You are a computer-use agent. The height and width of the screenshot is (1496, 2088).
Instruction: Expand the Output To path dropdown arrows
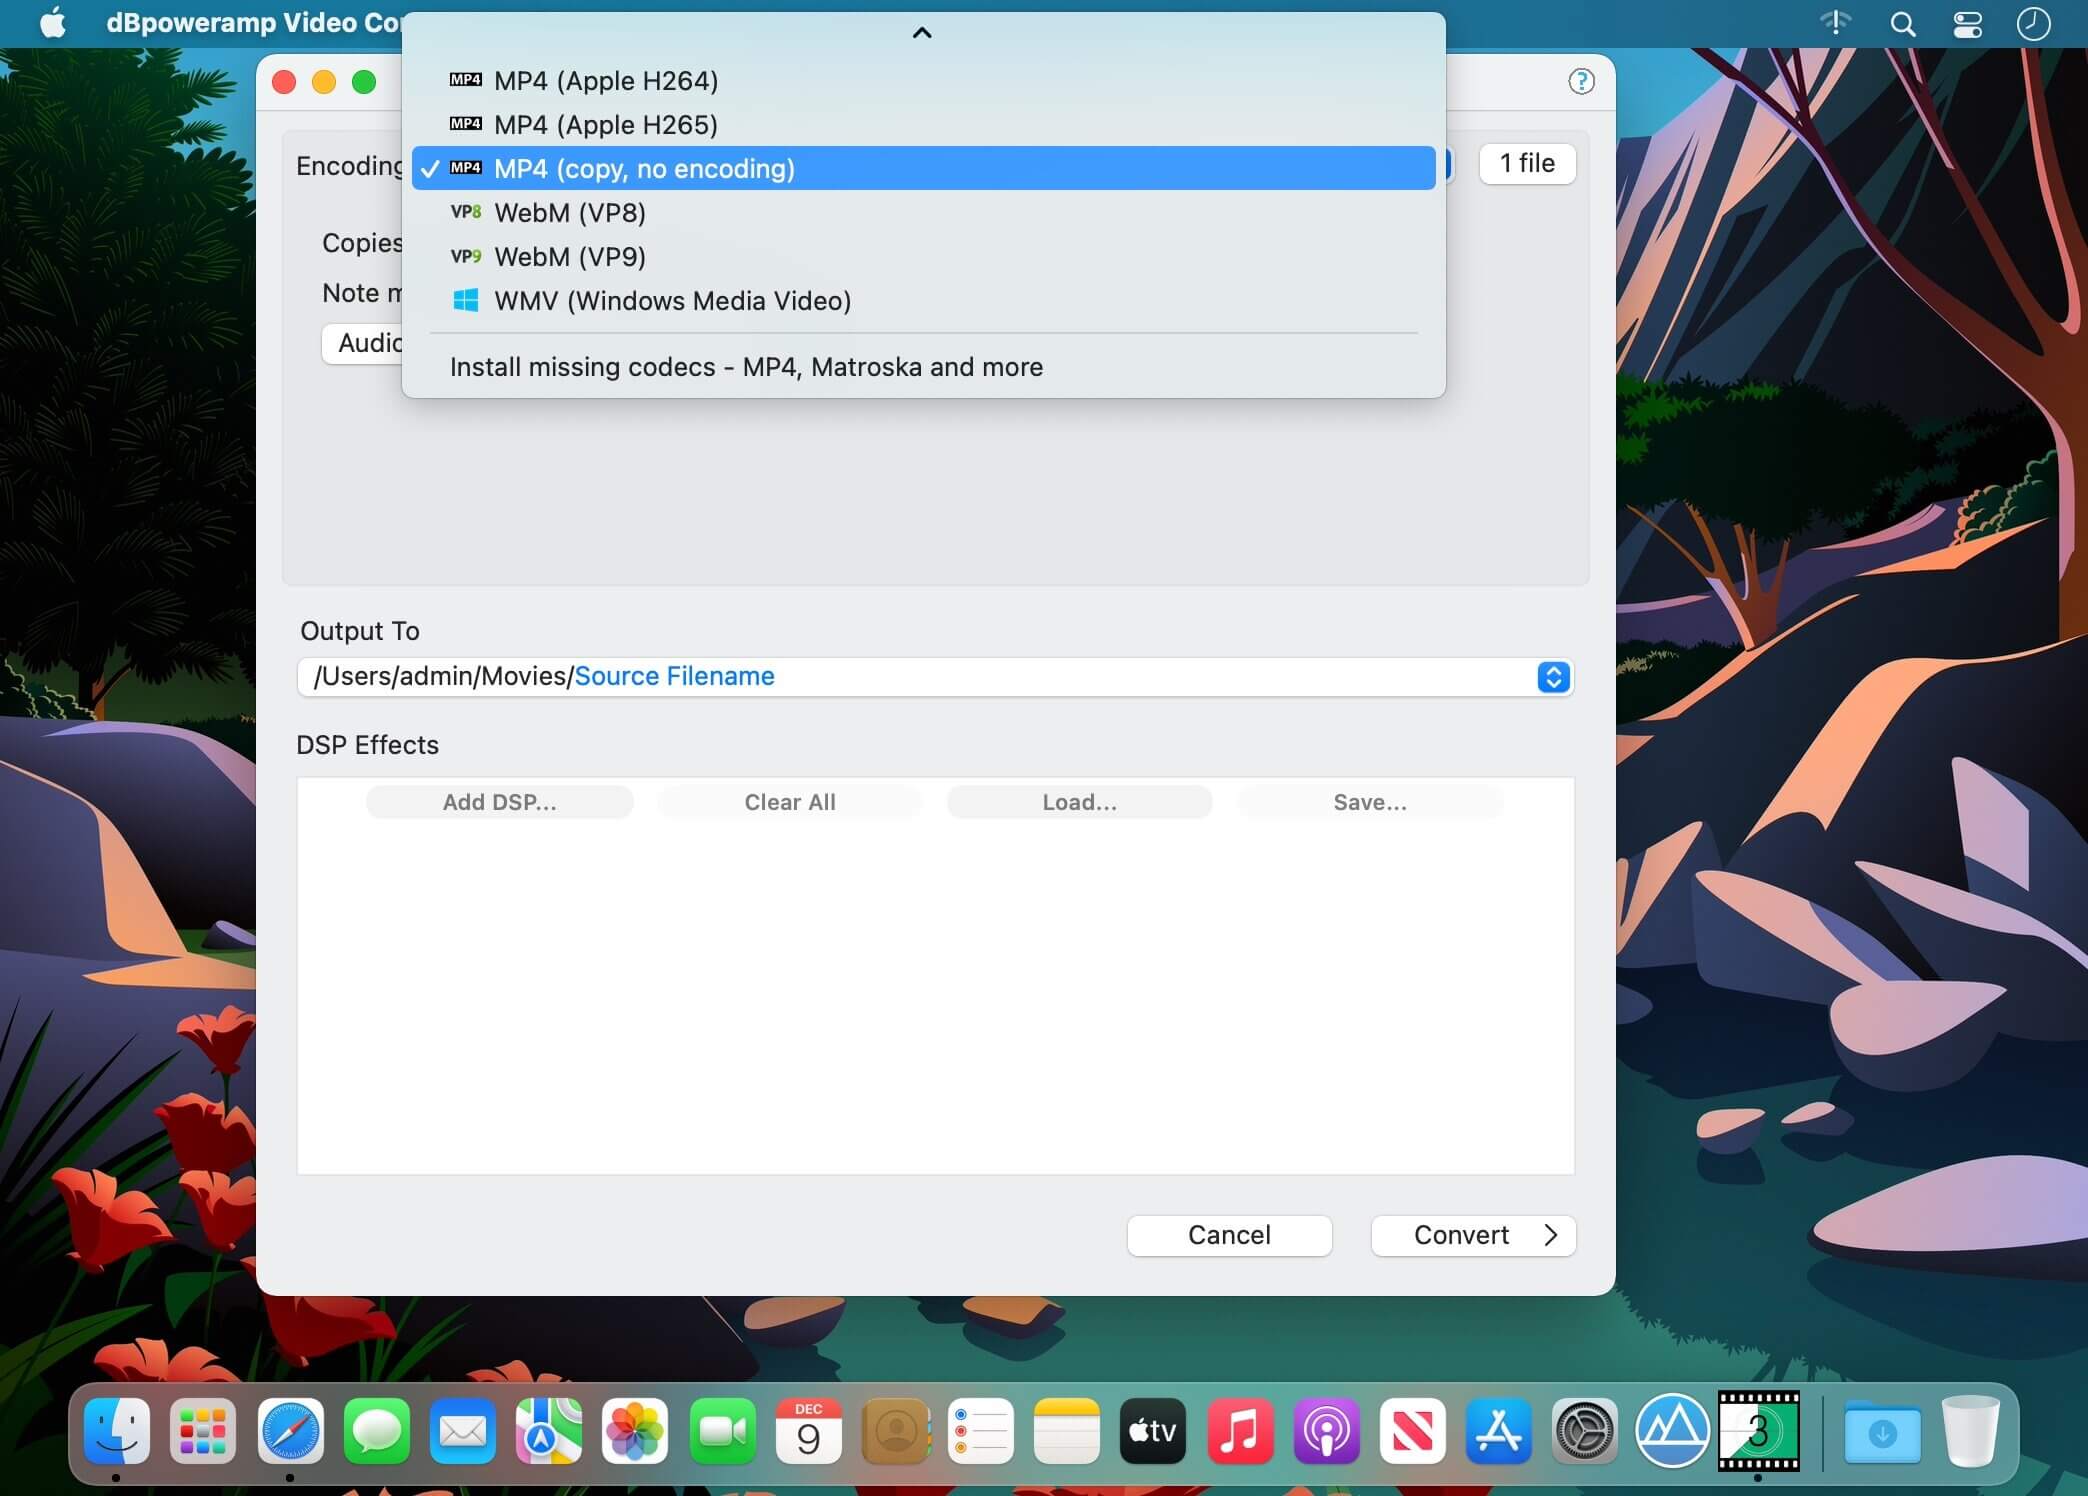(x=1552, y=677)
